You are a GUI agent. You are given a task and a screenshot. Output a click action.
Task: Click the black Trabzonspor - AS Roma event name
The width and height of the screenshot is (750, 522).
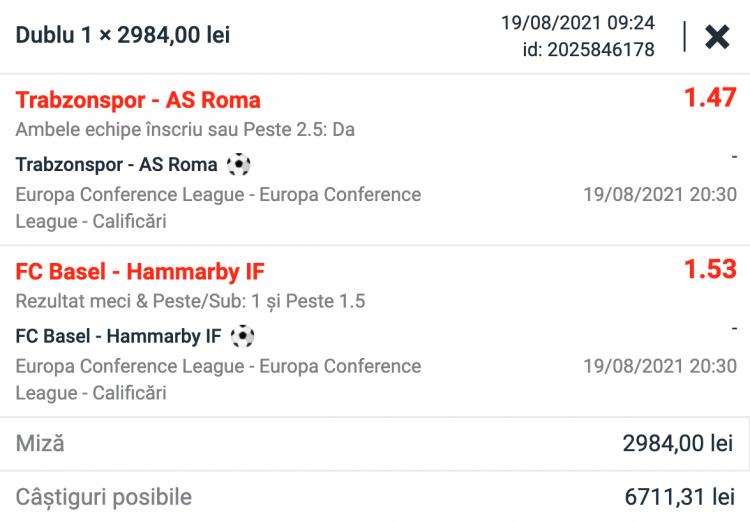(116, 165)
